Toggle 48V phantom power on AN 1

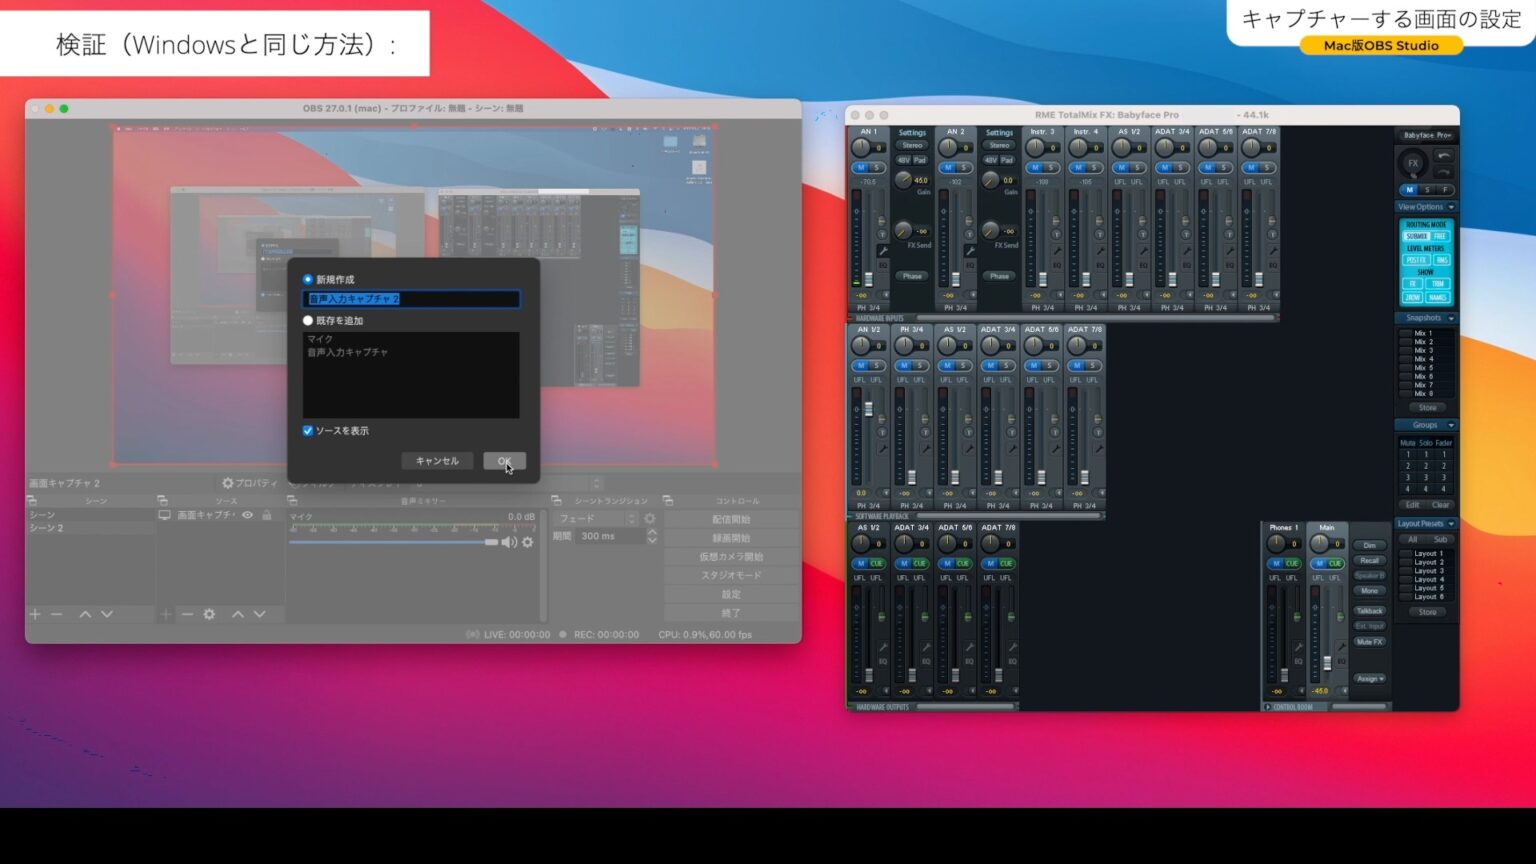pyautogui.click(x=904, y=160)
